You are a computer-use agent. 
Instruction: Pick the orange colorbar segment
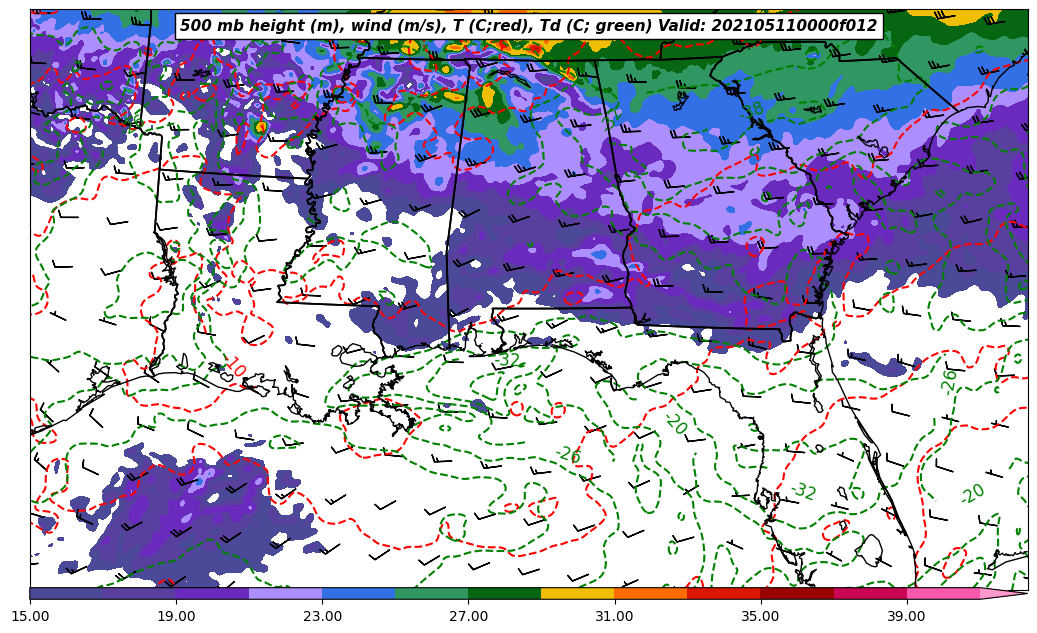point(650,593)
